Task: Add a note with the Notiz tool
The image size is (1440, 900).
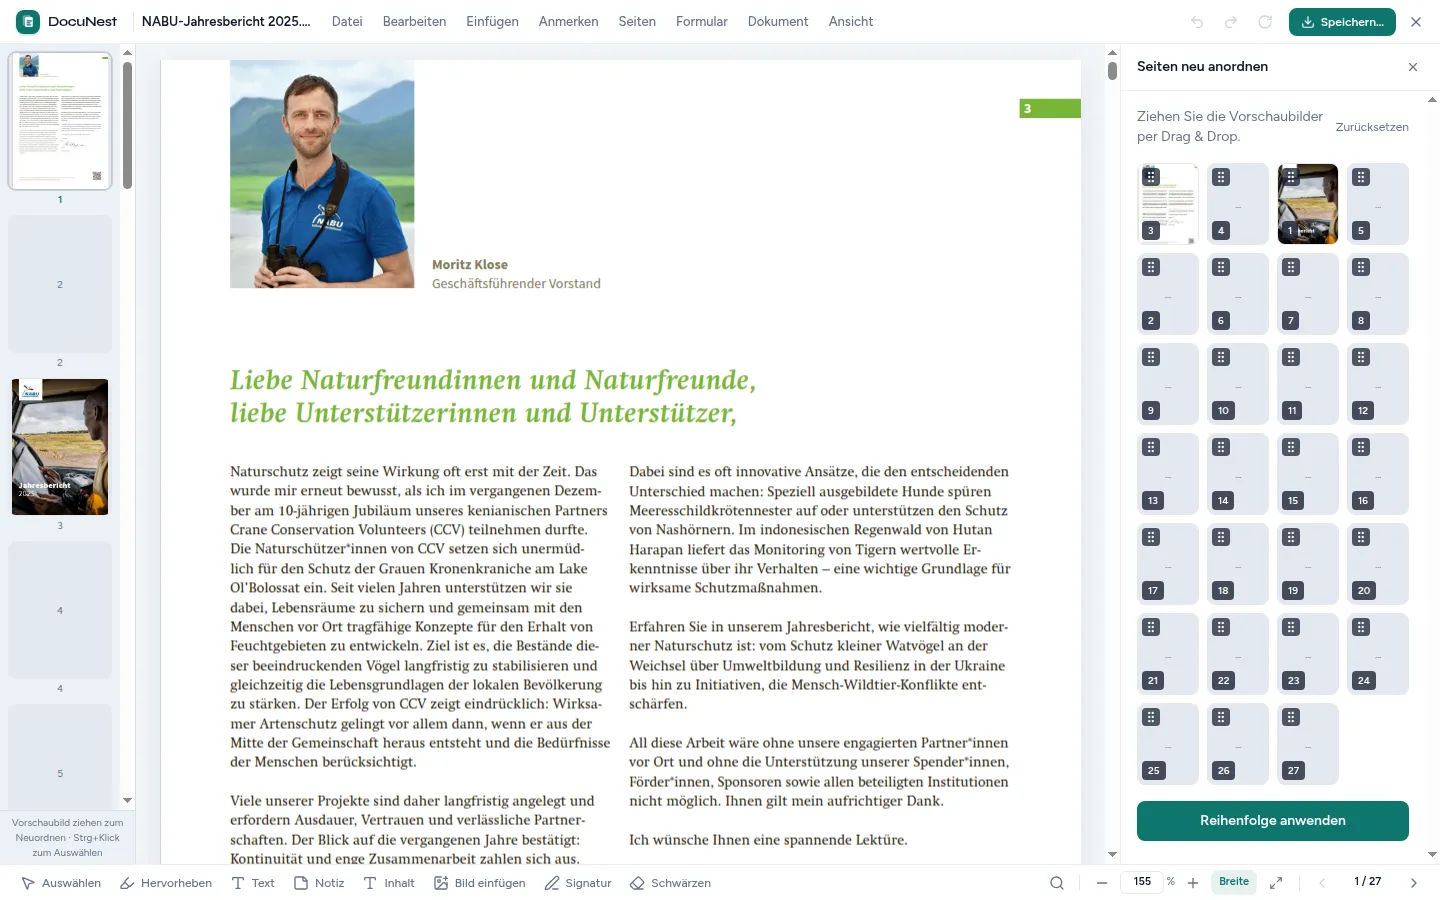Action: [319, 883]
